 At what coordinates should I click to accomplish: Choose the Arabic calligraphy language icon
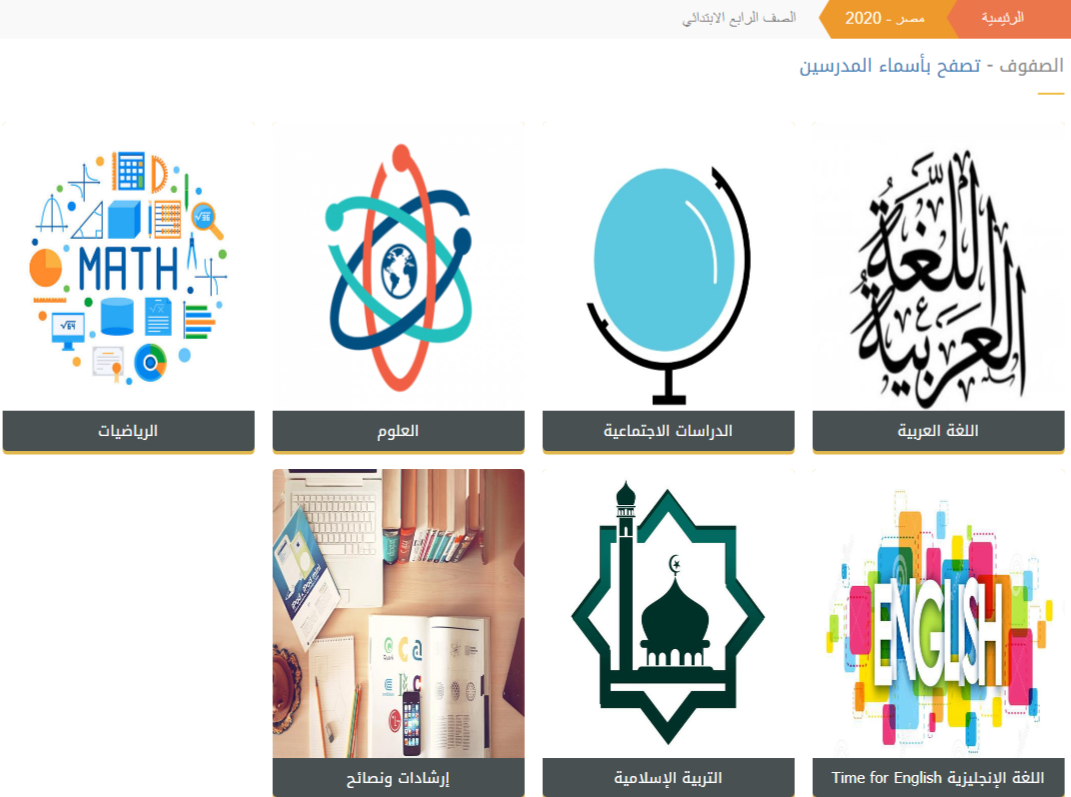(938, 266)
